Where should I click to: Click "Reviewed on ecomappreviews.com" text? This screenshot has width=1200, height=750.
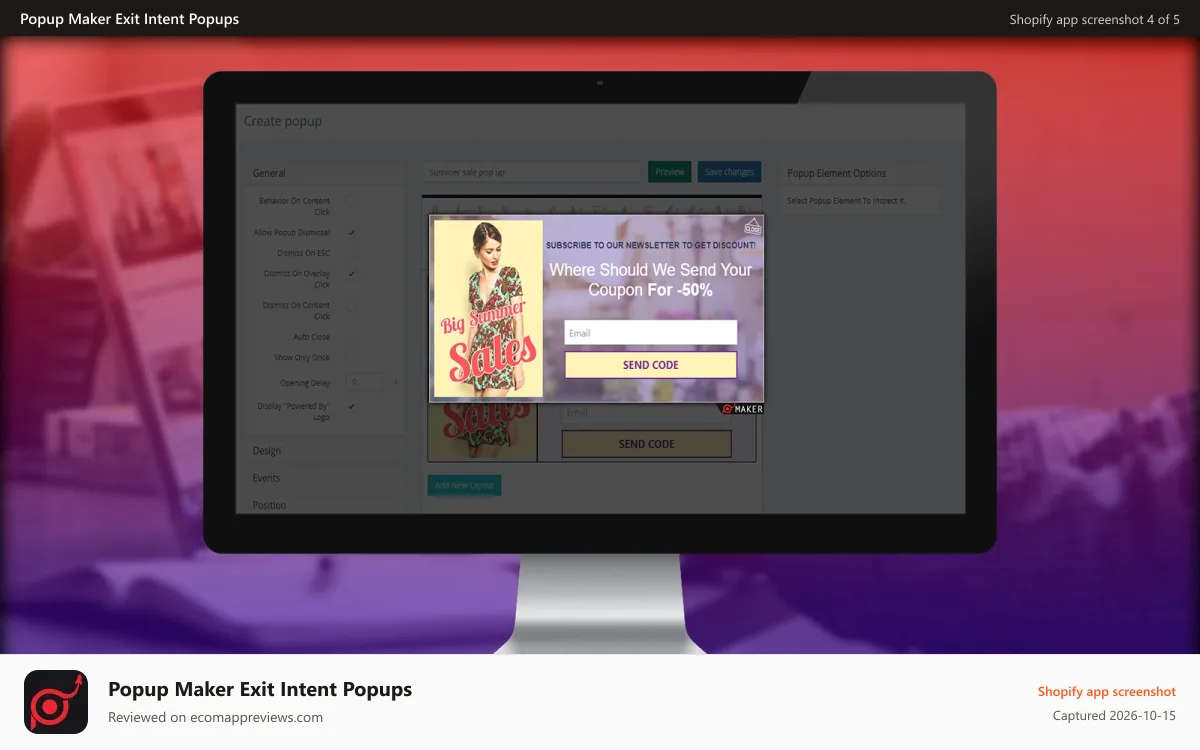(x=216, y=717)
